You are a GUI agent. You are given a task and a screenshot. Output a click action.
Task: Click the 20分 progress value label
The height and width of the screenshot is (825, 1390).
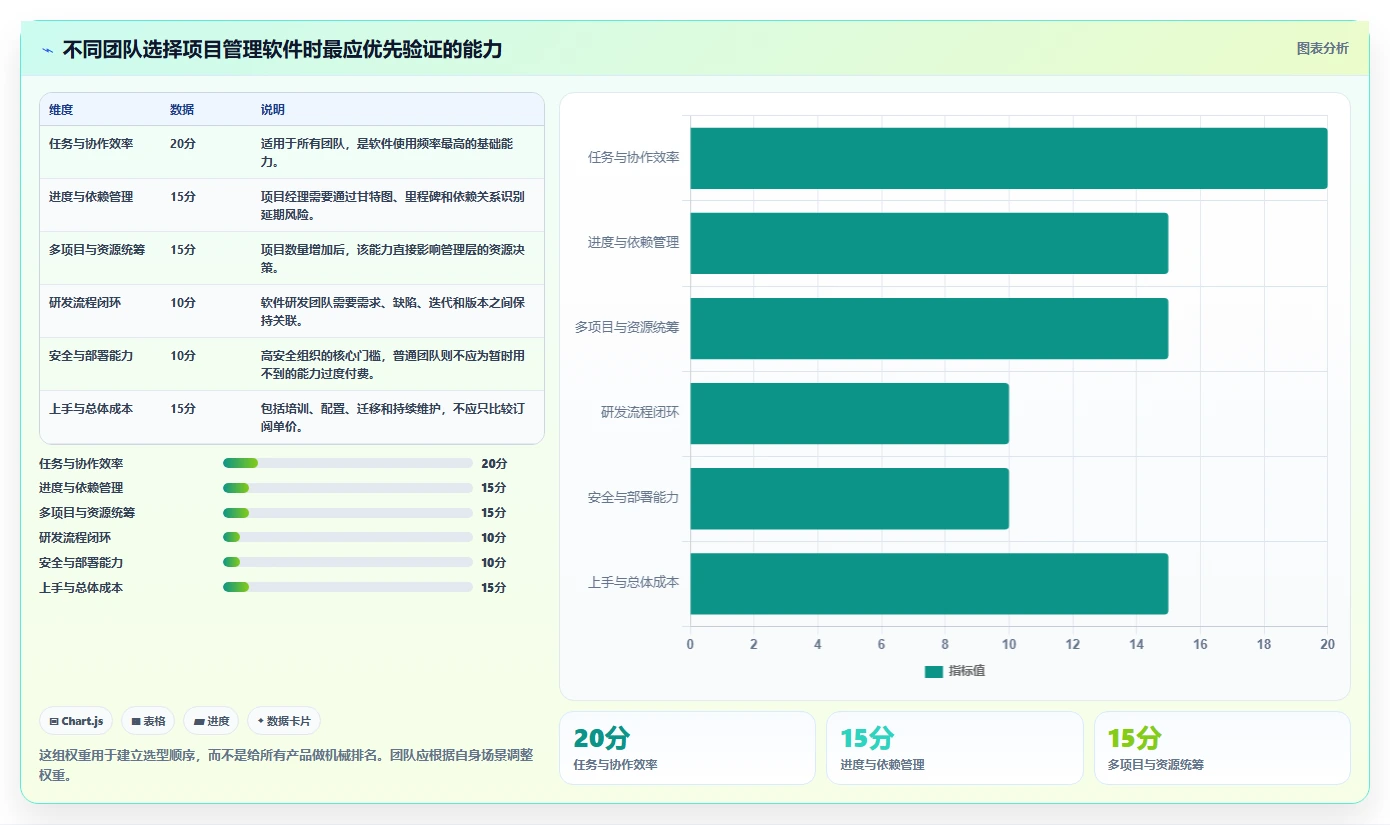494,463
